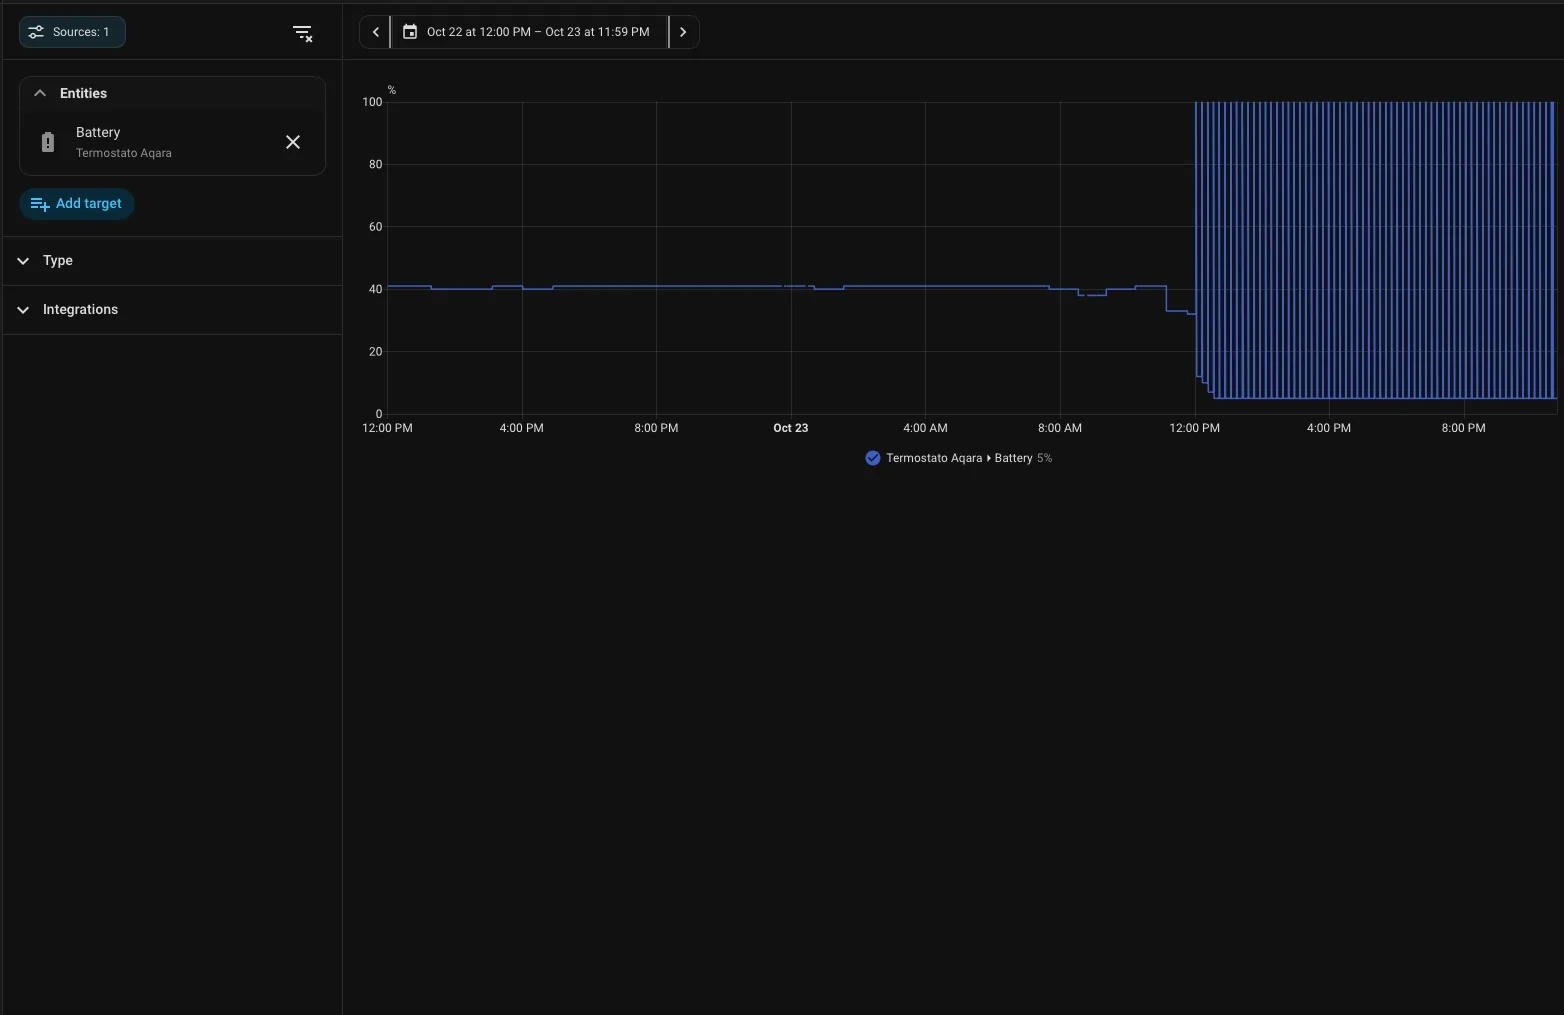Click the chart line near 4:00 AM
1564x1015 pixels.
pos(925,287)
